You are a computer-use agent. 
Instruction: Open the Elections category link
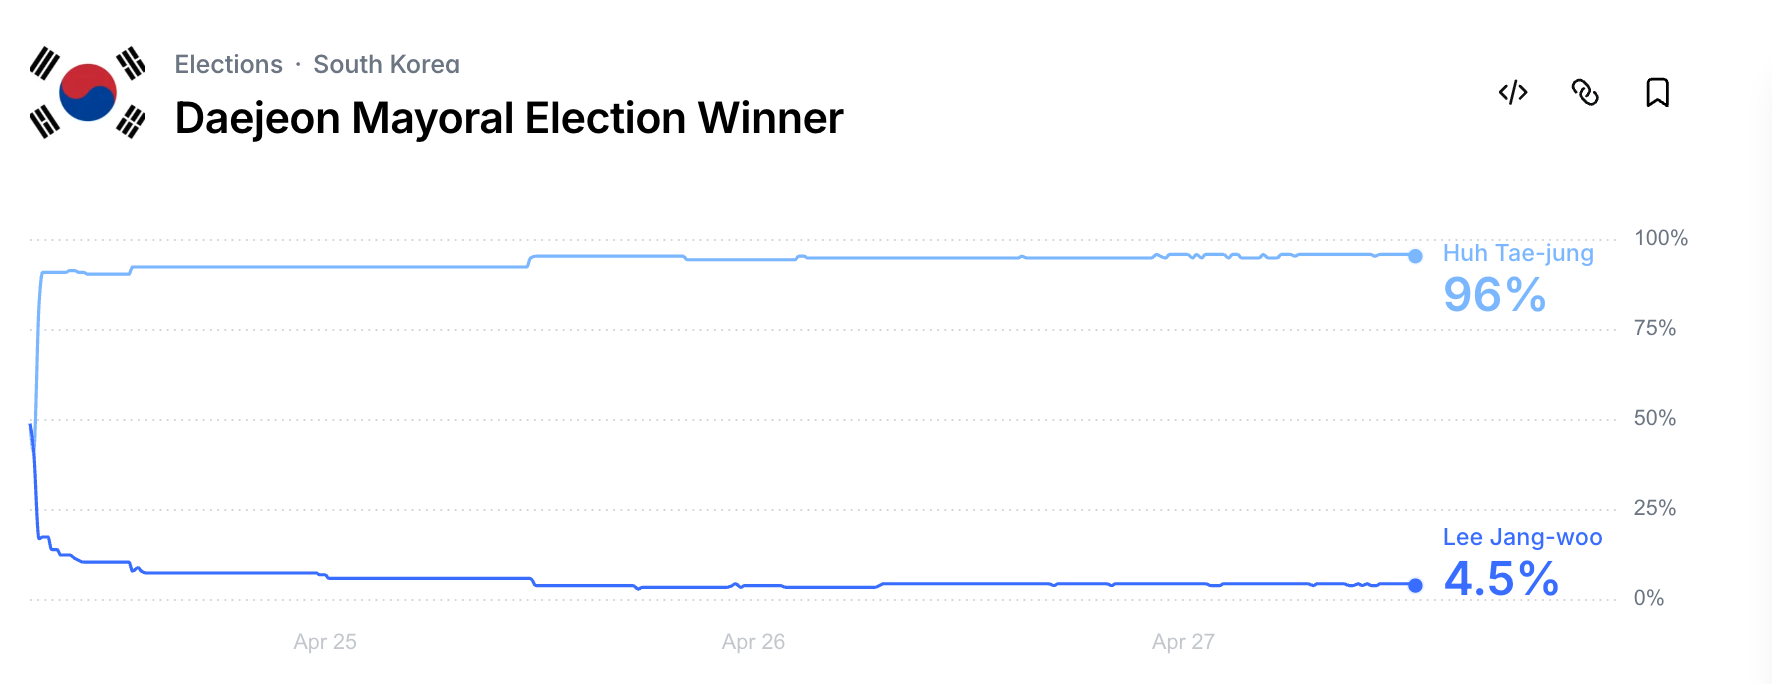click(x=228, y=64)
